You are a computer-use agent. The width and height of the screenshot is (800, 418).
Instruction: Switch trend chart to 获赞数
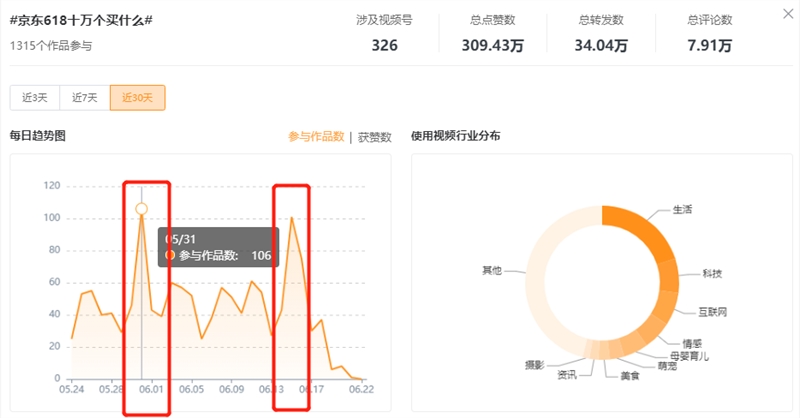(x=374, y=137)
